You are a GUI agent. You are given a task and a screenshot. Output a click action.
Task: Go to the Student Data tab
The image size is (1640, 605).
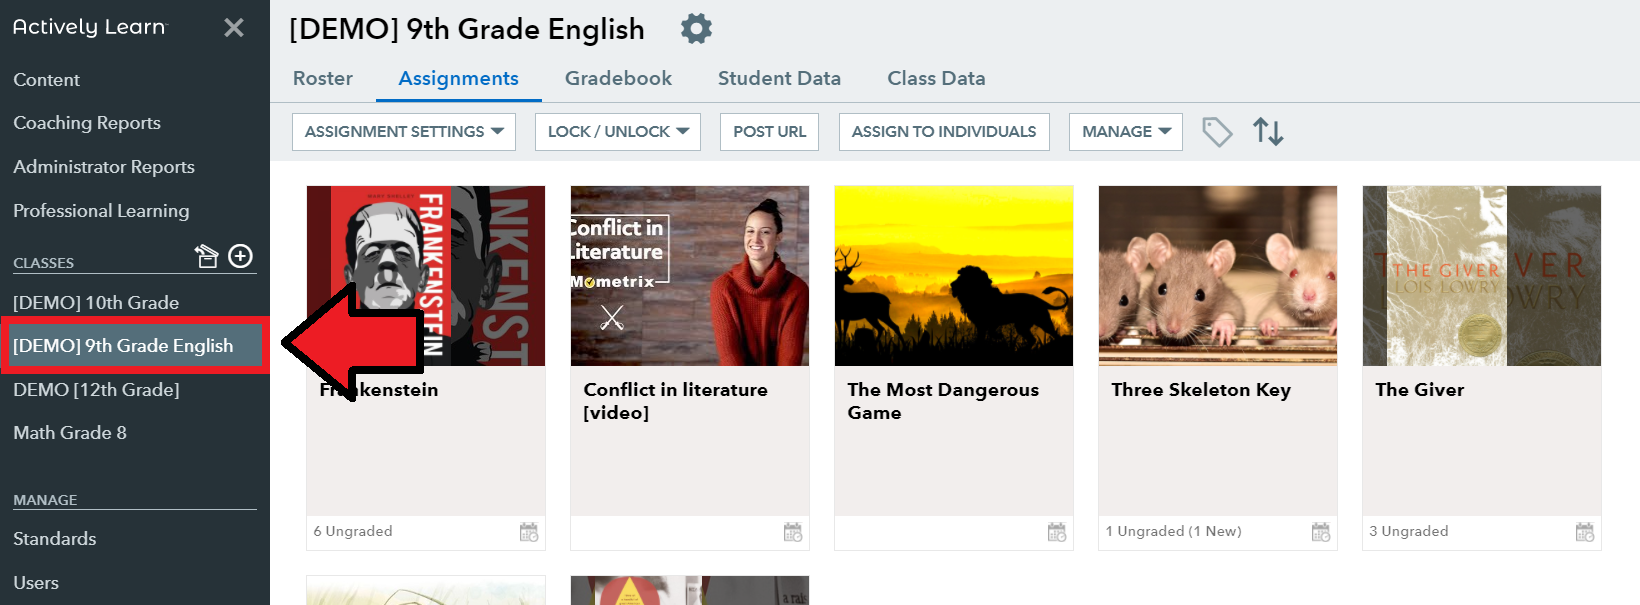pyautogui.click(x=779, y=78)
